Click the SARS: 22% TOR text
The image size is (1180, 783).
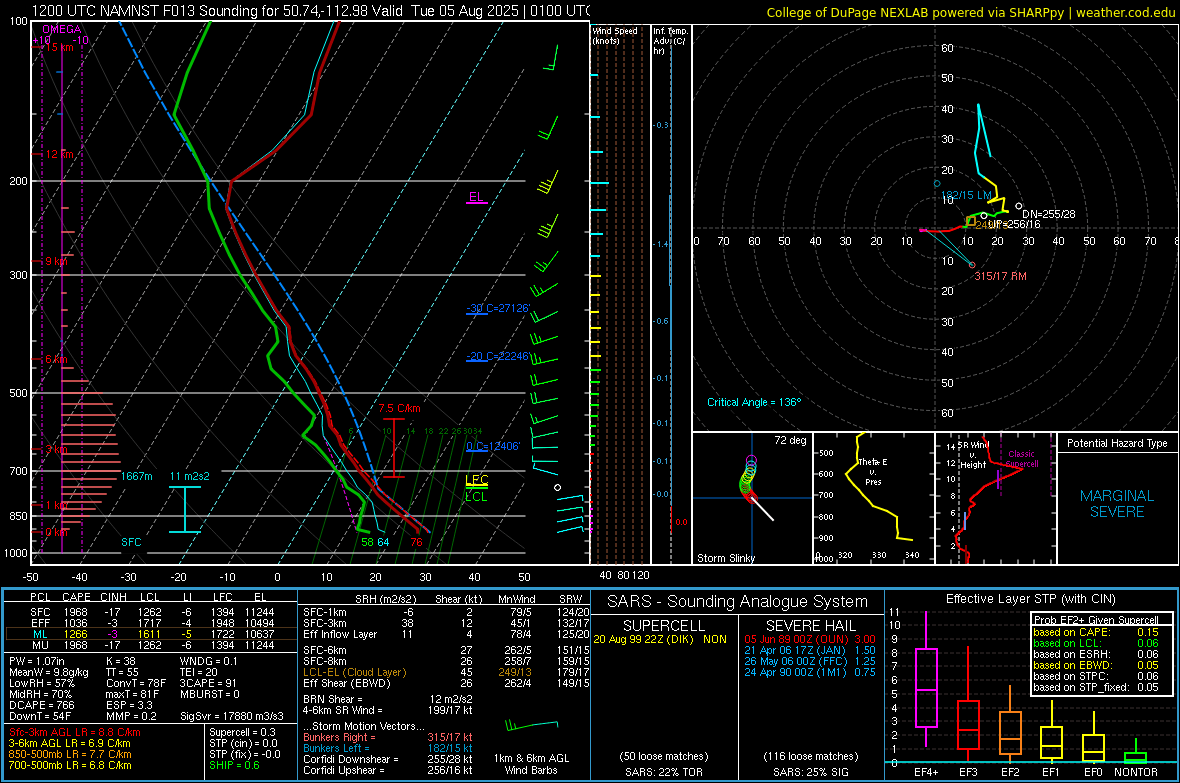(x=663, y=772)
